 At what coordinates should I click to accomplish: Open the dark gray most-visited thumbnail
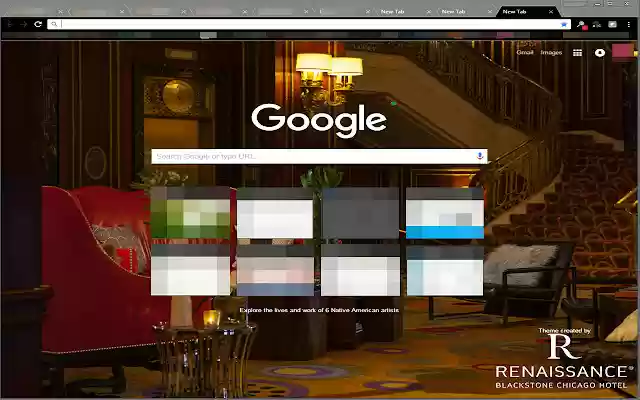tap(360, 213)
